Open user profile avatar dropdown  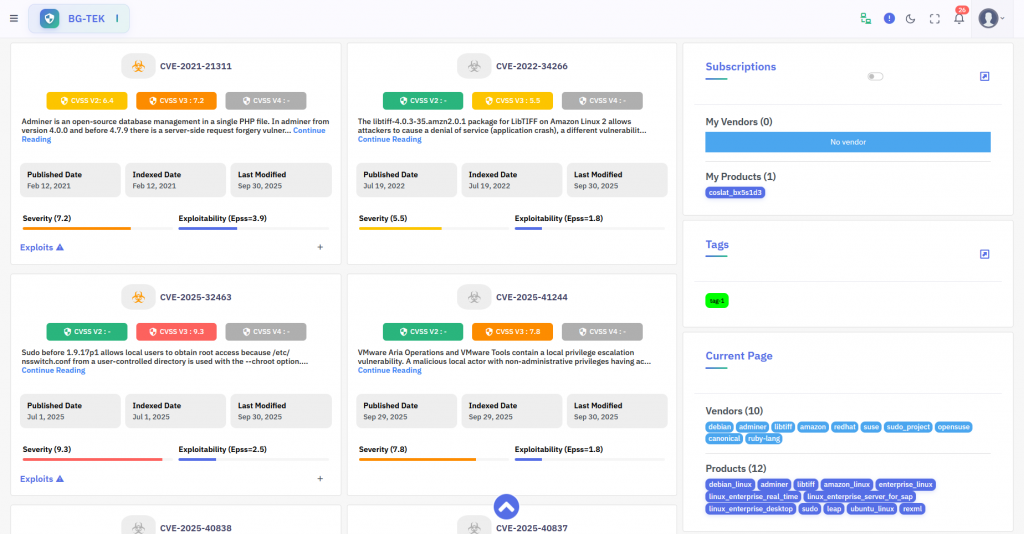(990, 18)
